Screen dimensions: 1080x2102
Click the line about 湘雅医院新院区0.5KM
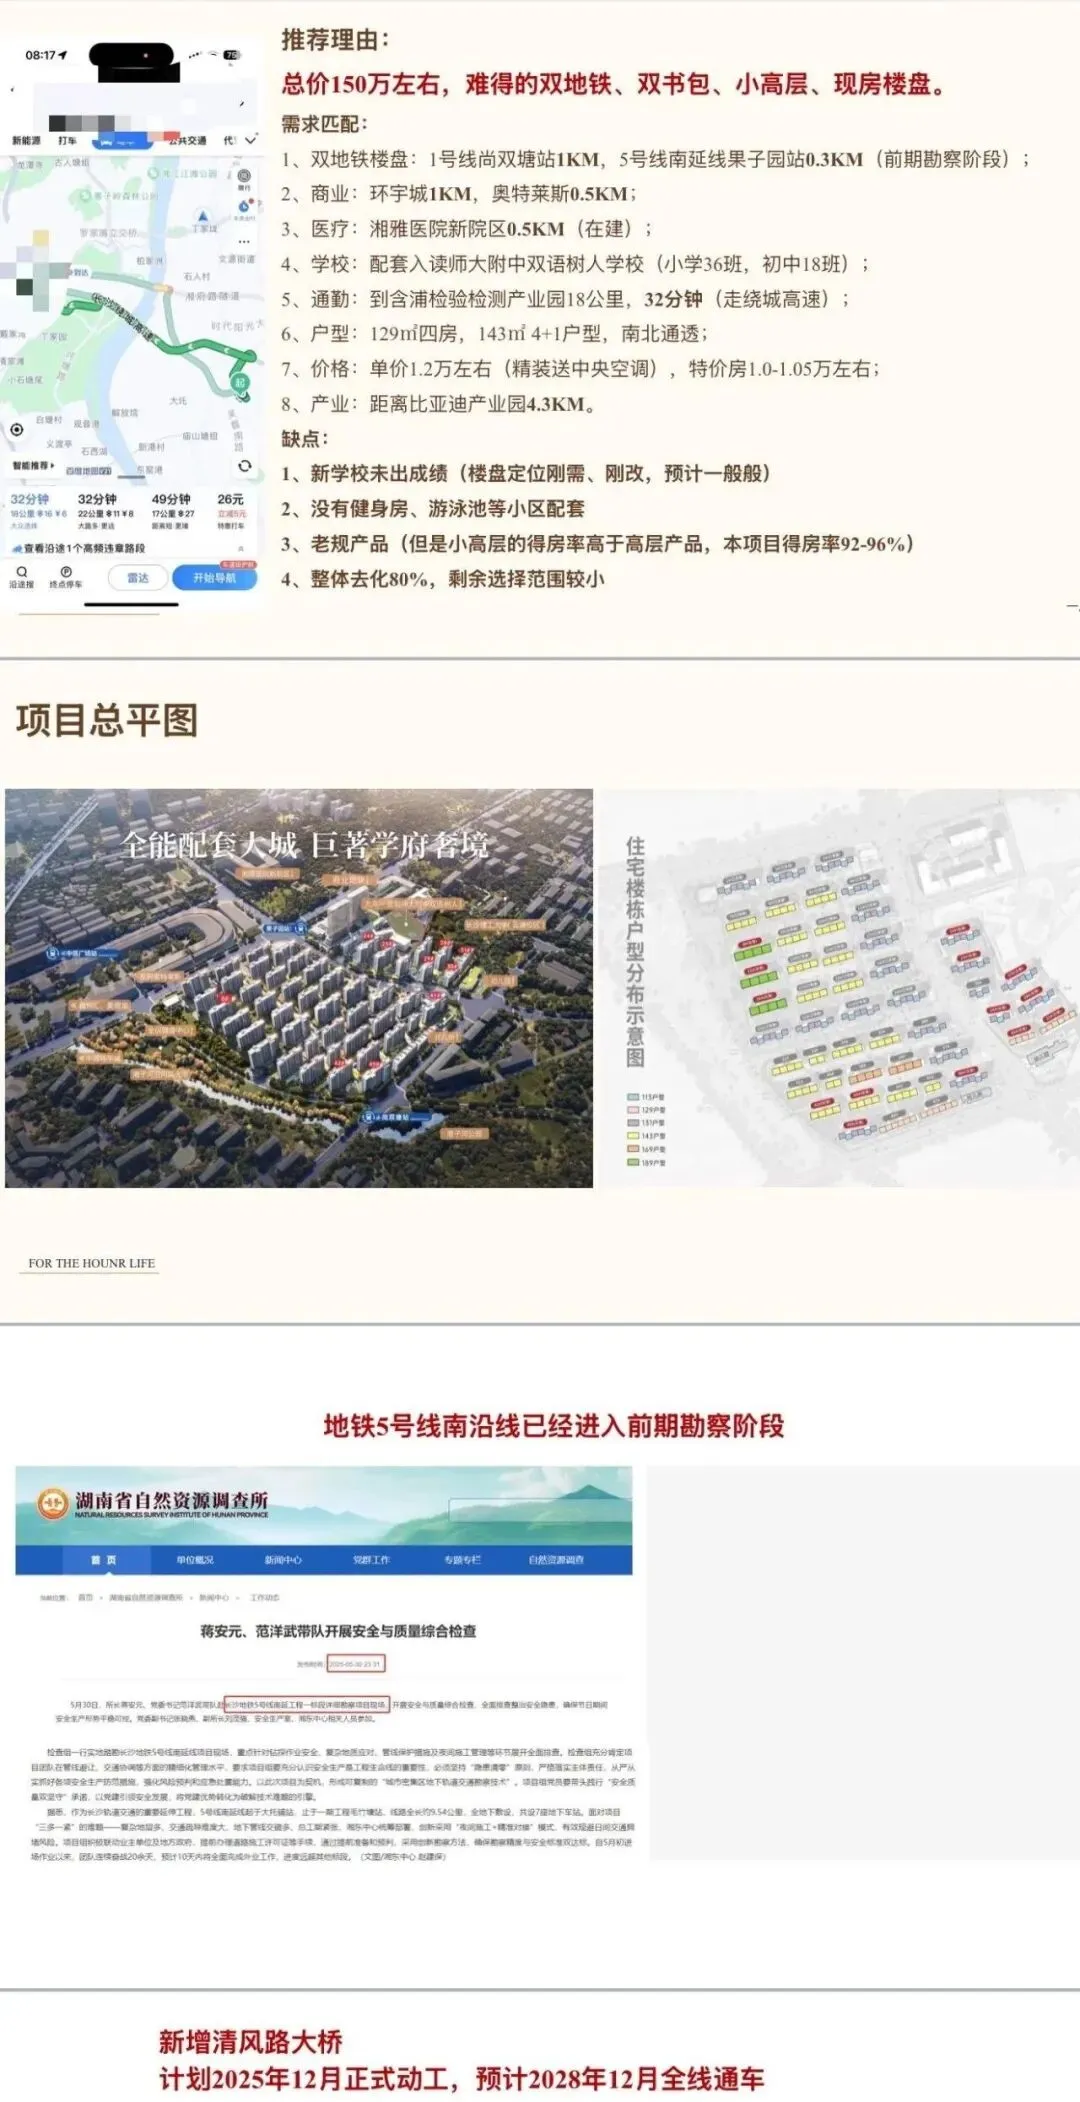click(x=466, y=229)
